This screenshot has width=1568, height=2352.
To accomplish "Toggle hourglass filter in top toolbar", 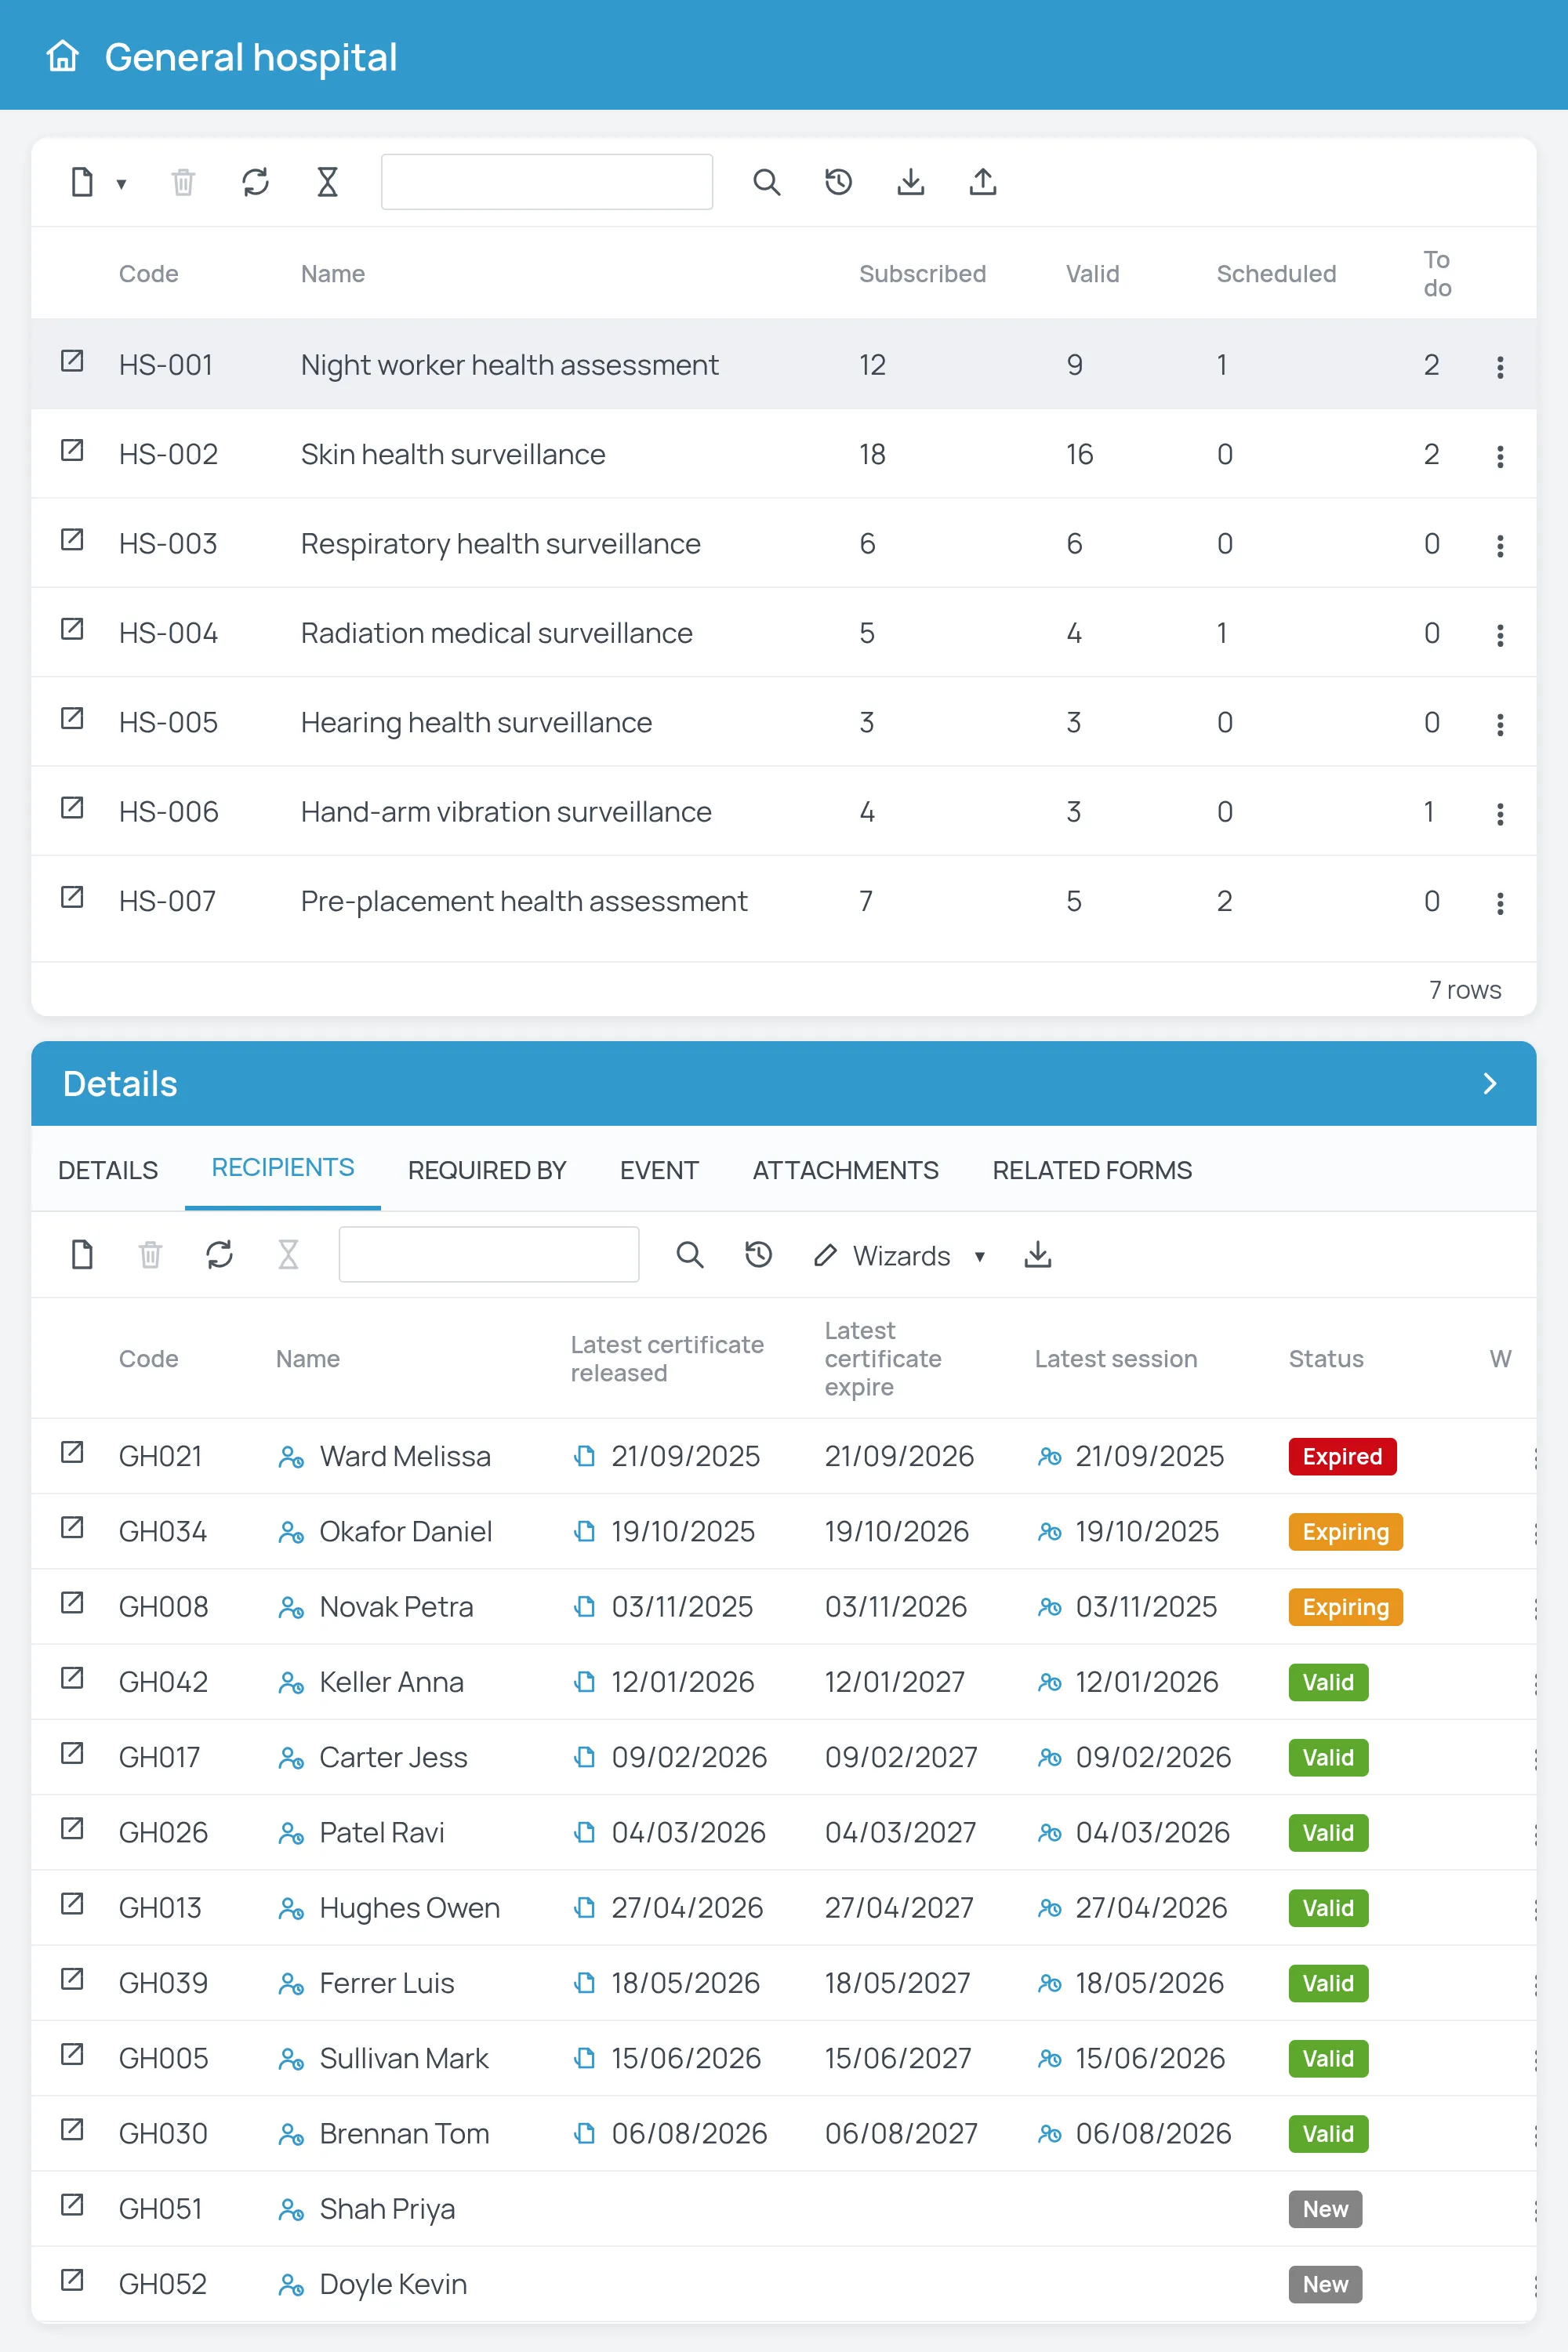I will pos(327,182).
